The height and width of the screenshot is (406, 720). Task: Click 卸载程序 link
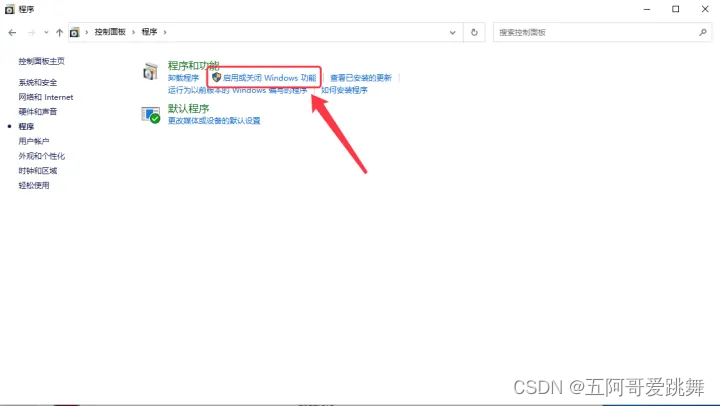pos(183,78)
